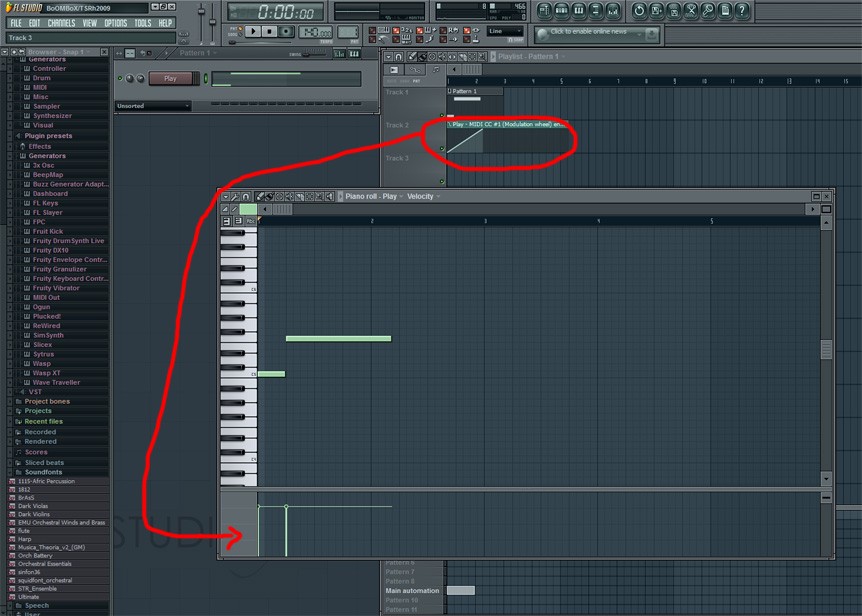Select the paint brush tool in Piano roll

click(x=269, y=196)
